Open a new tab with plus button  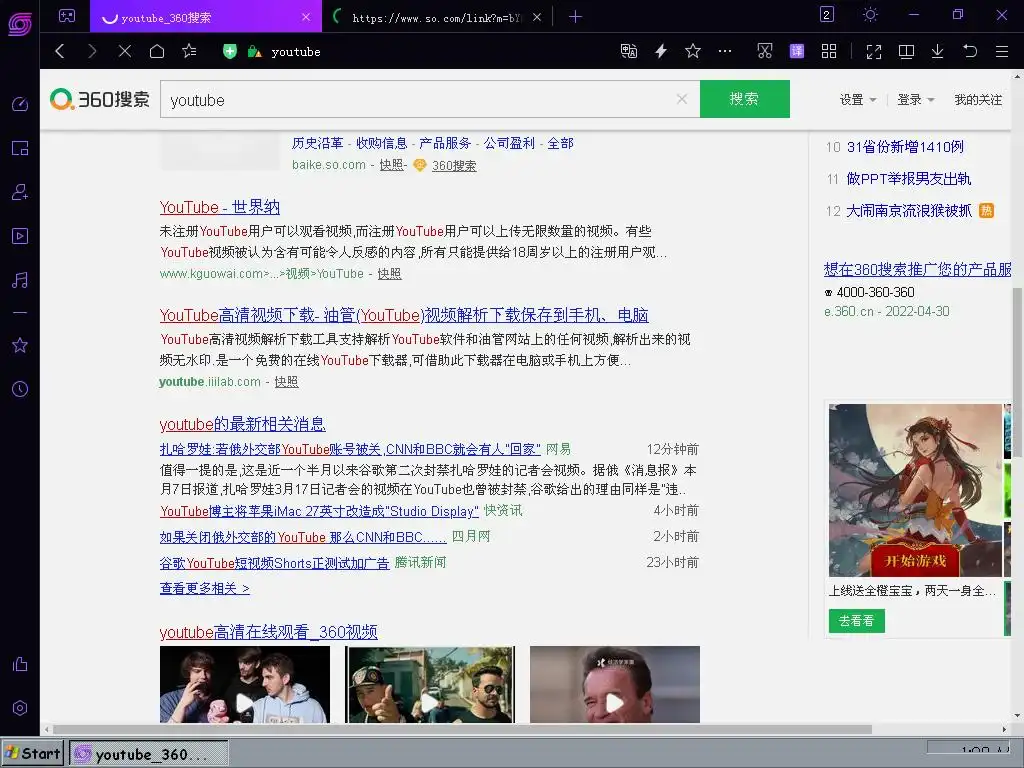pyautogui.click(x=575, y=17)
